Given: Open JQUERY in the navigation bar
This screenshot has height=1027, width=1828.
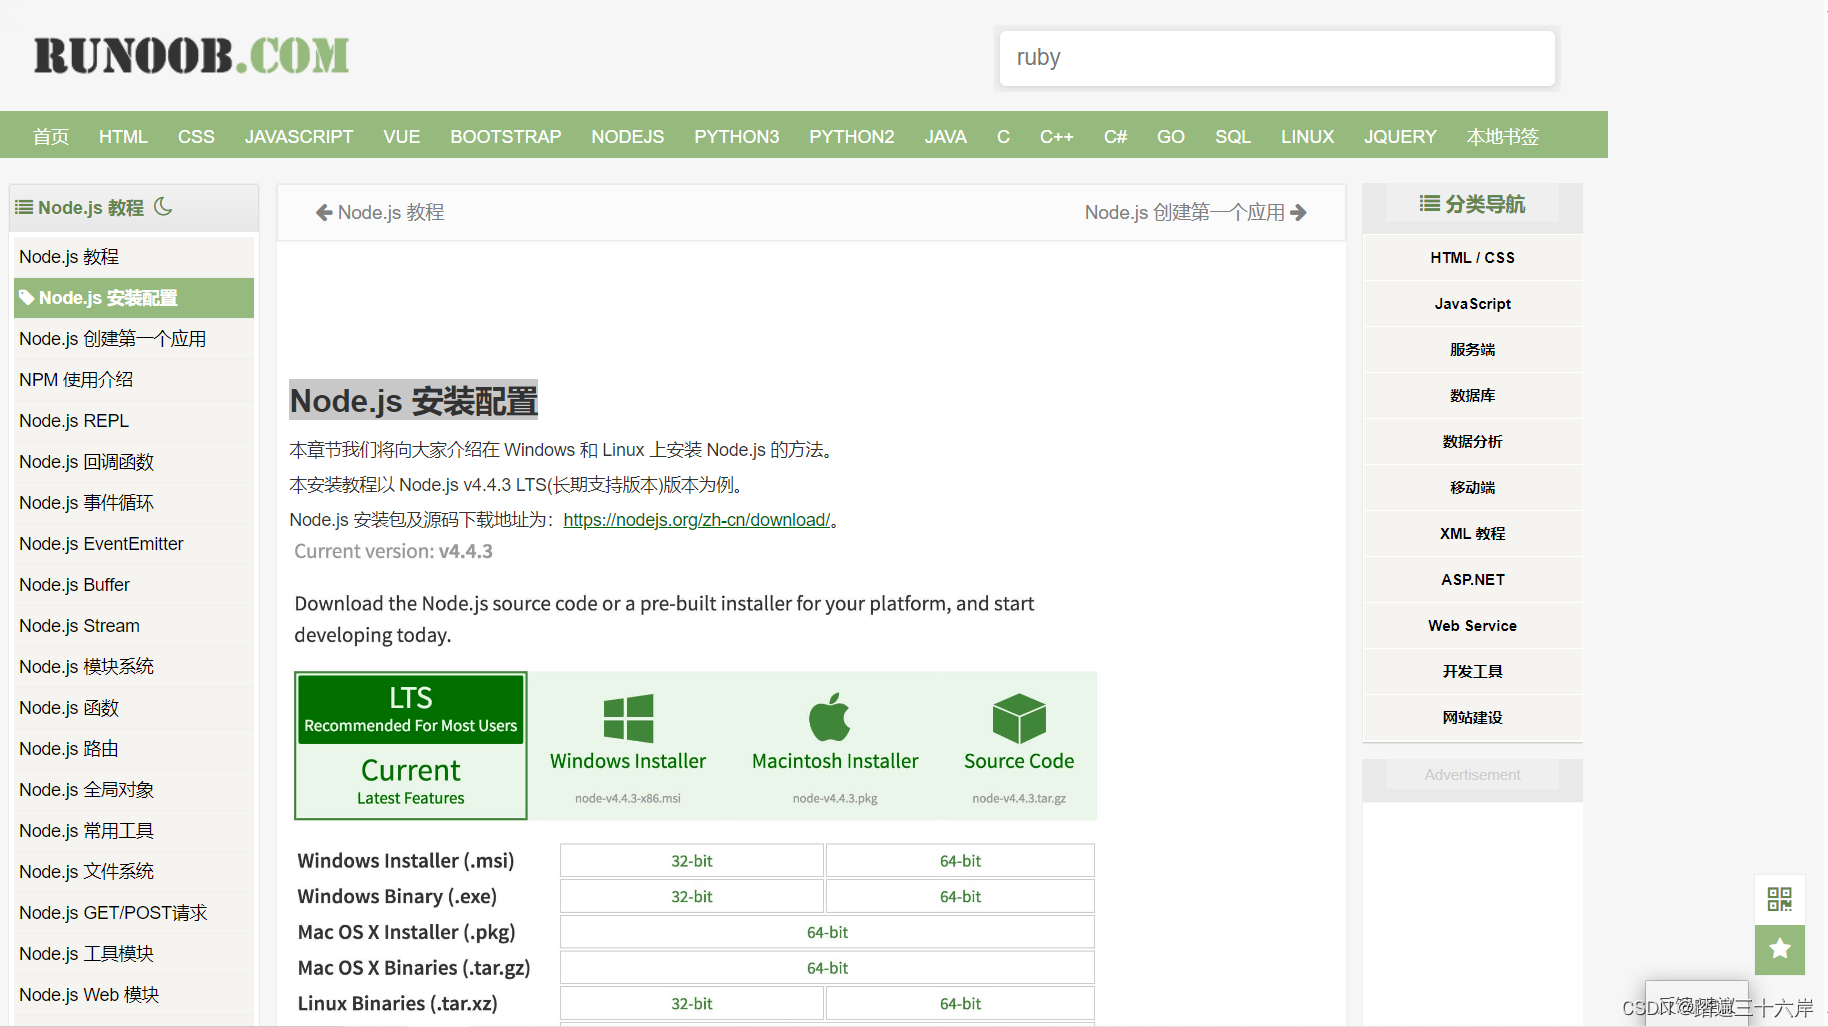Looking at the screenshot, I should tap(1400, 136).
